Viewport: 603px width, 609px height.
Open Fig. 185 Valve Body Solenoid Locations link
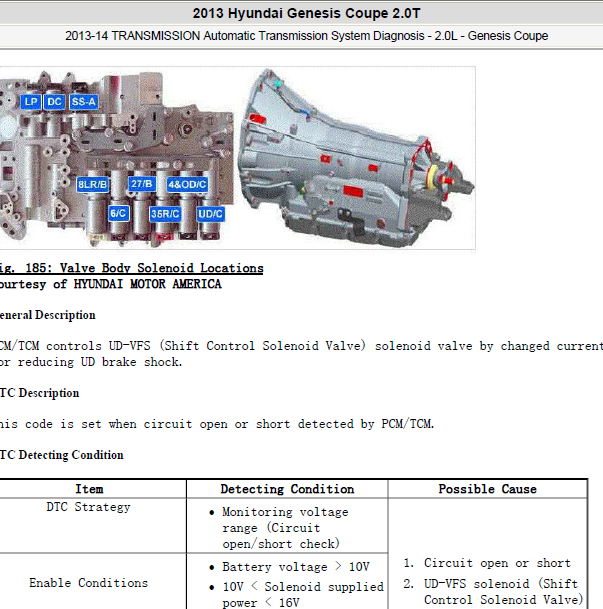132,268
